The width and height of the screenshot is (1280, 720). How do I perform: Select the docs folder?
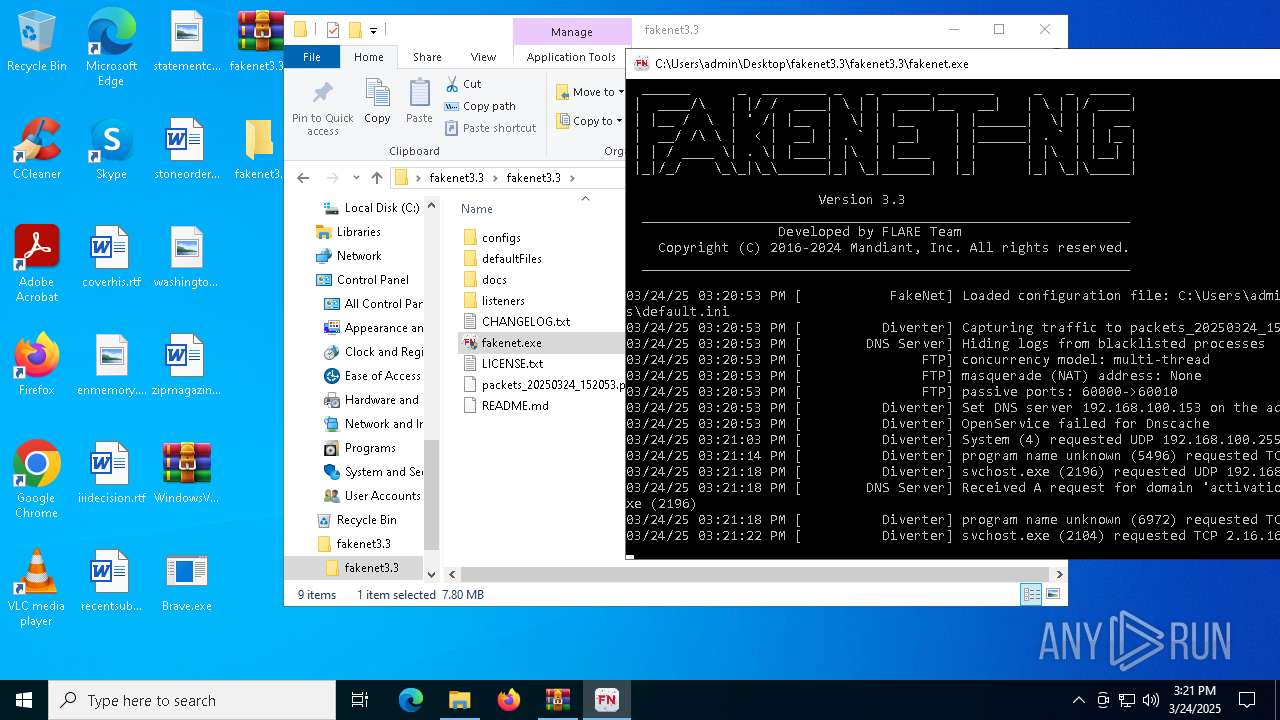(484, 280)
